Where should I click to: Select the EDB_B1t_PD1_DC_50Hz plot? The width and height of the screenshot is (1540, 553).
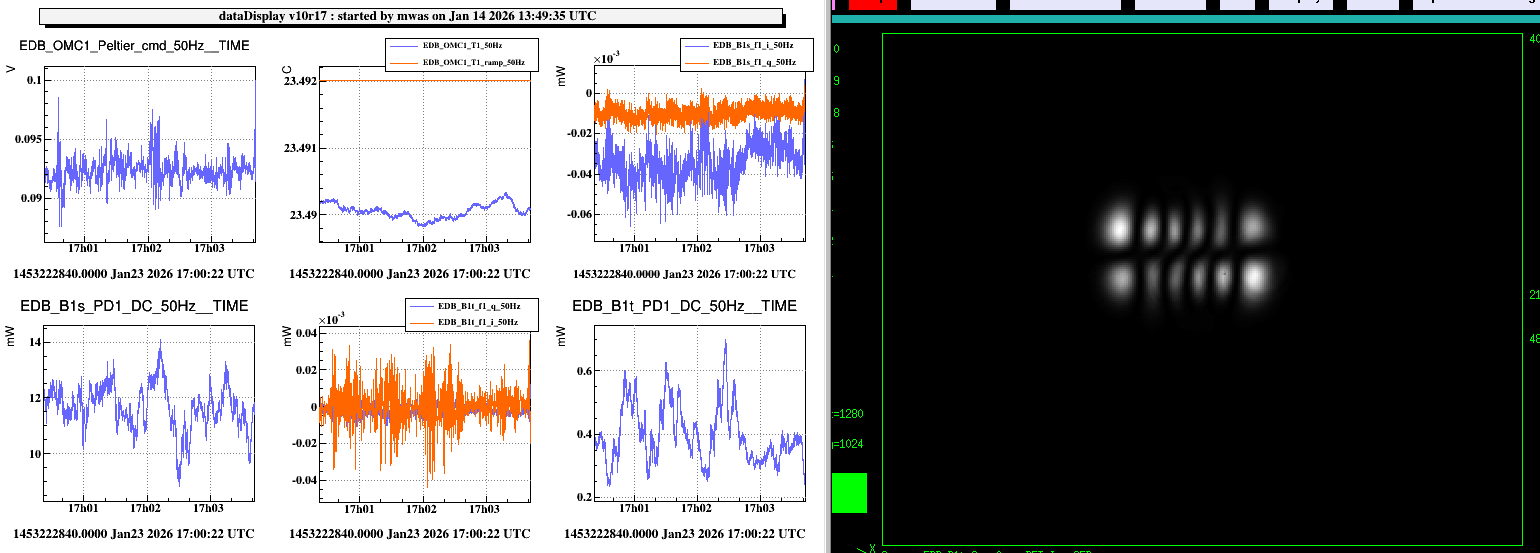[x=700, y=410]
